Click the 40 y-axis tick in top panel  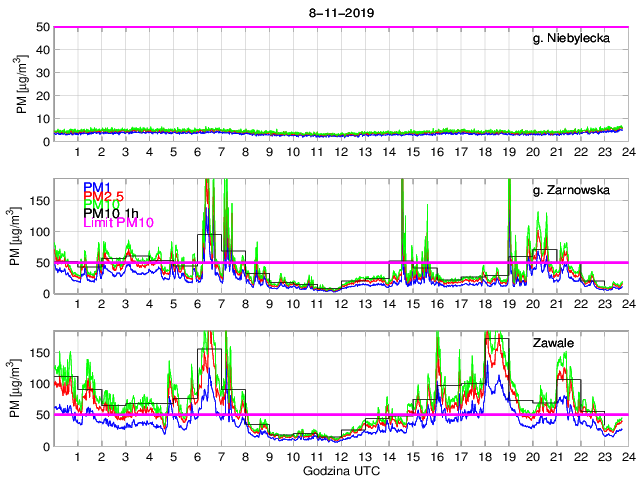(x=41, y=50)
